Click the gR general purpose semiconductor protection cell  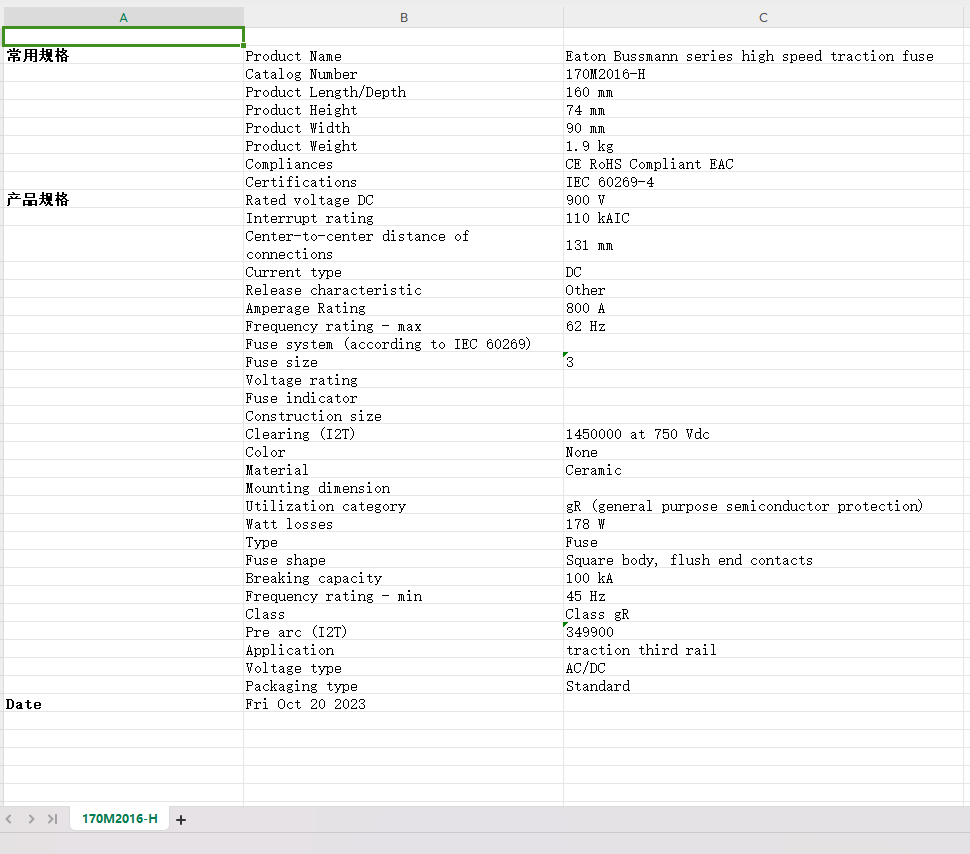(x=763, y=505)
